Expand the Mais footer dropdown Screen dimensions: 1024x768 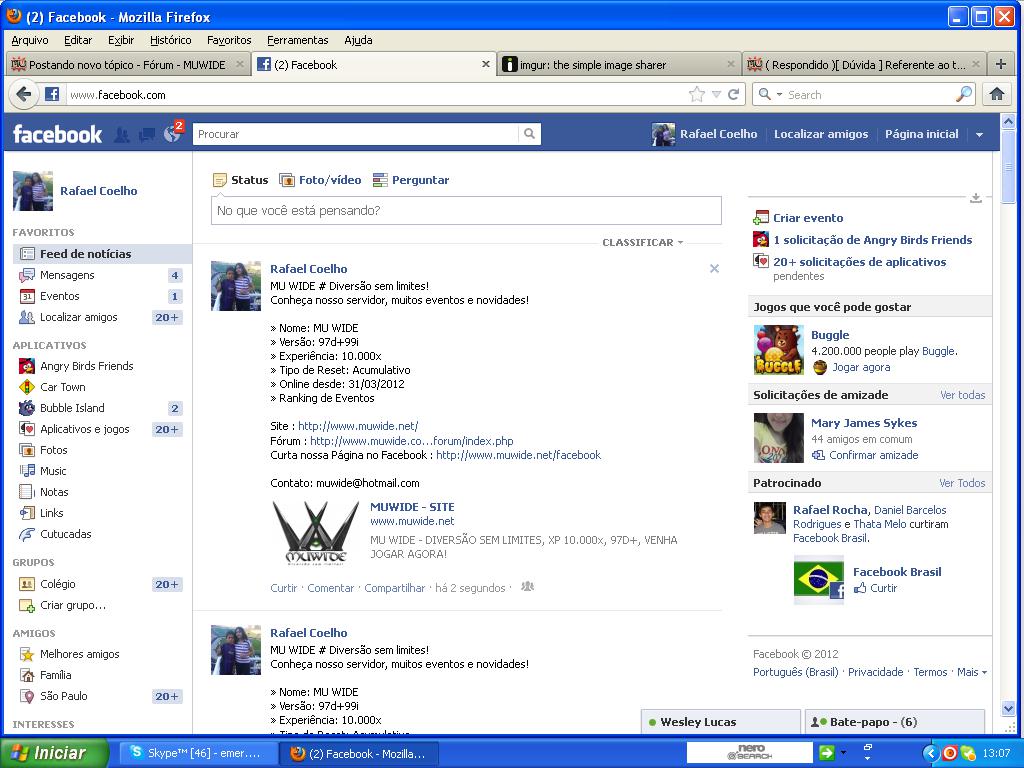pyautogui.click(x=972, y=672)
